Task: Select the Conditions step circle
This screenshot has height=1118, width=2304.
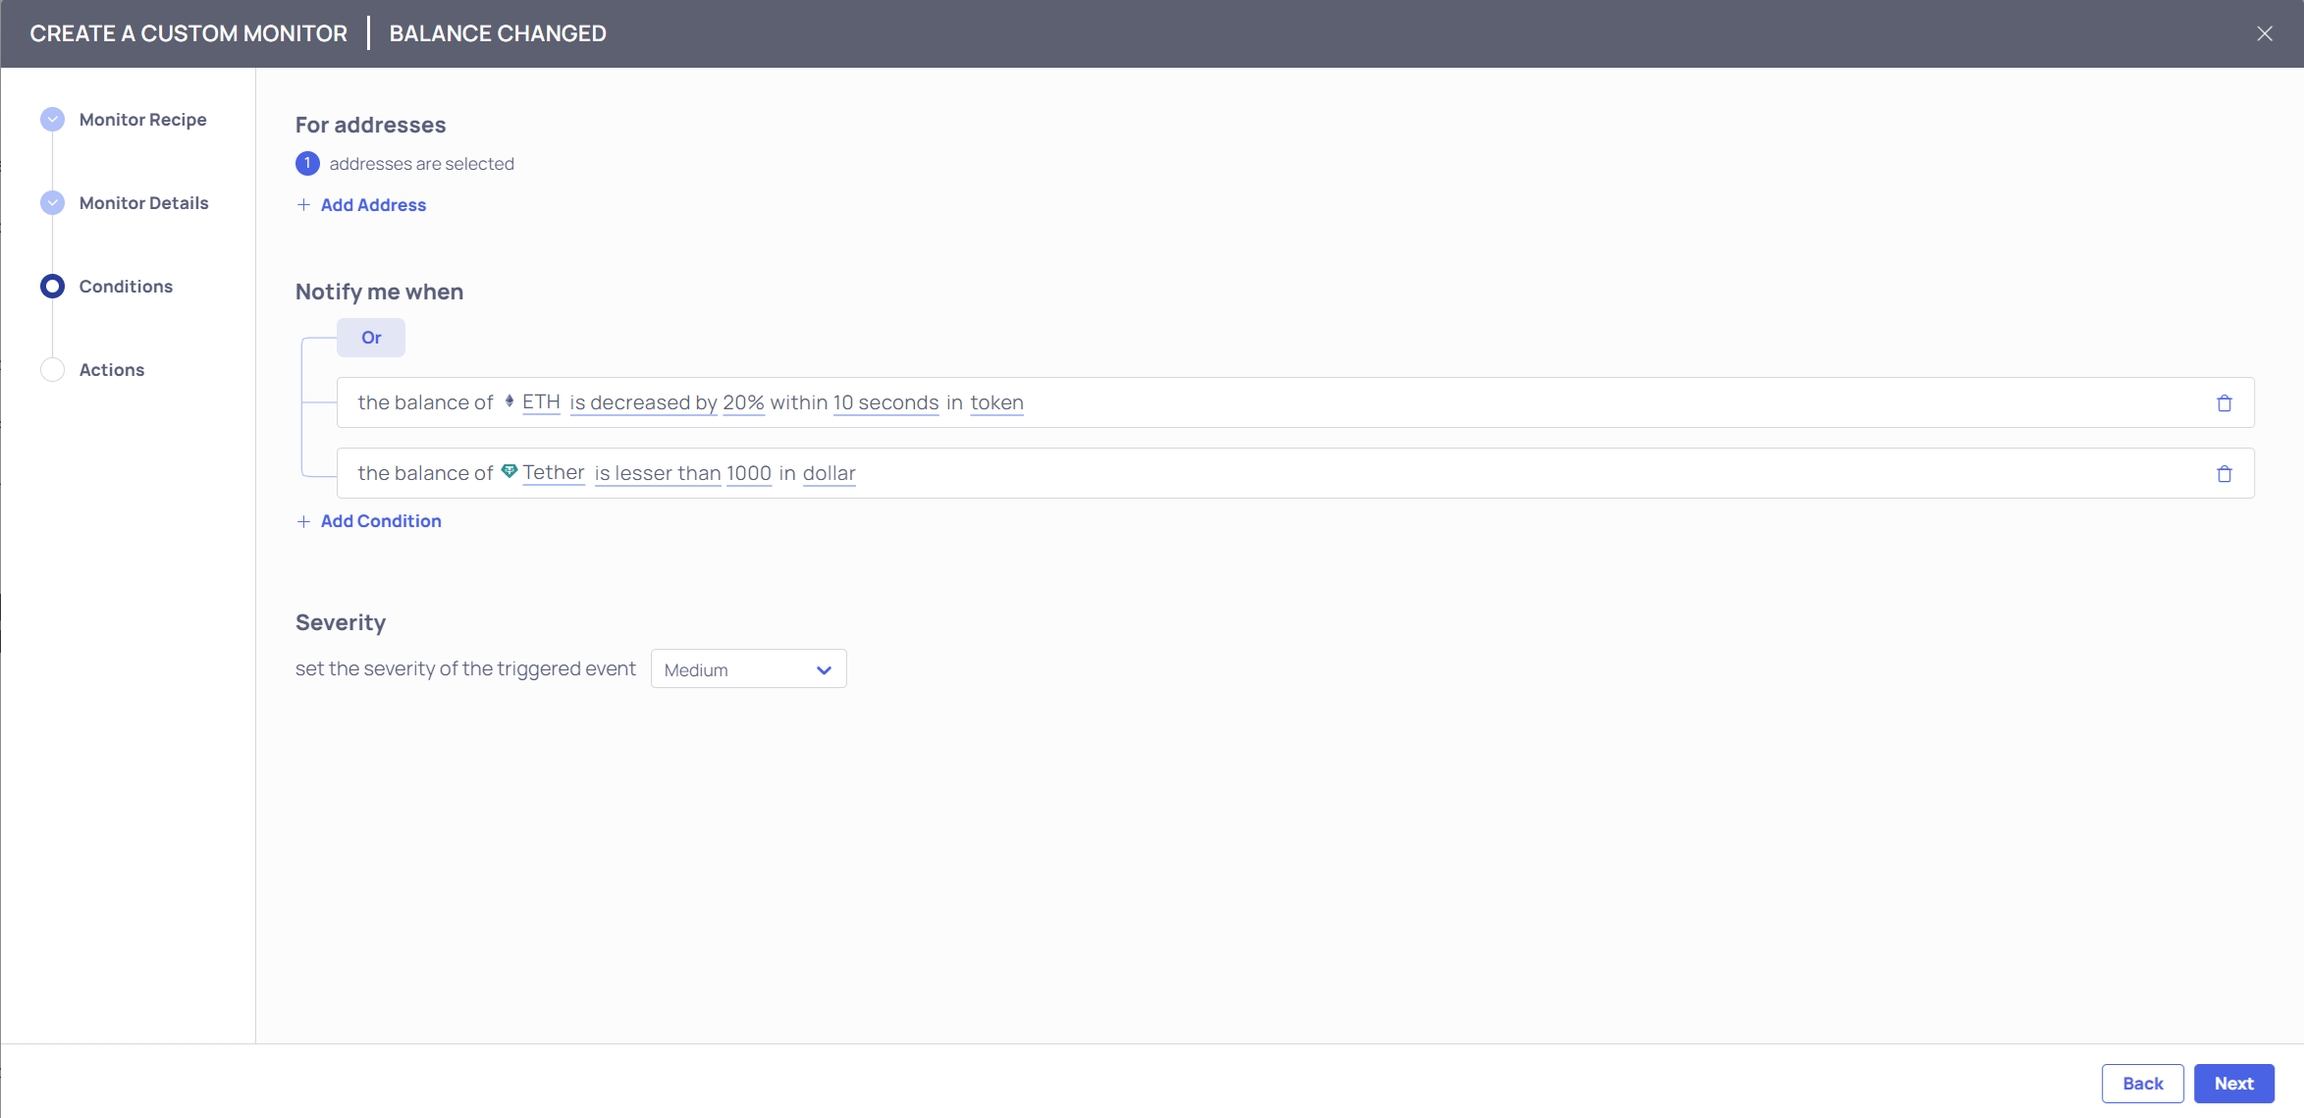Action: point(52,286)
